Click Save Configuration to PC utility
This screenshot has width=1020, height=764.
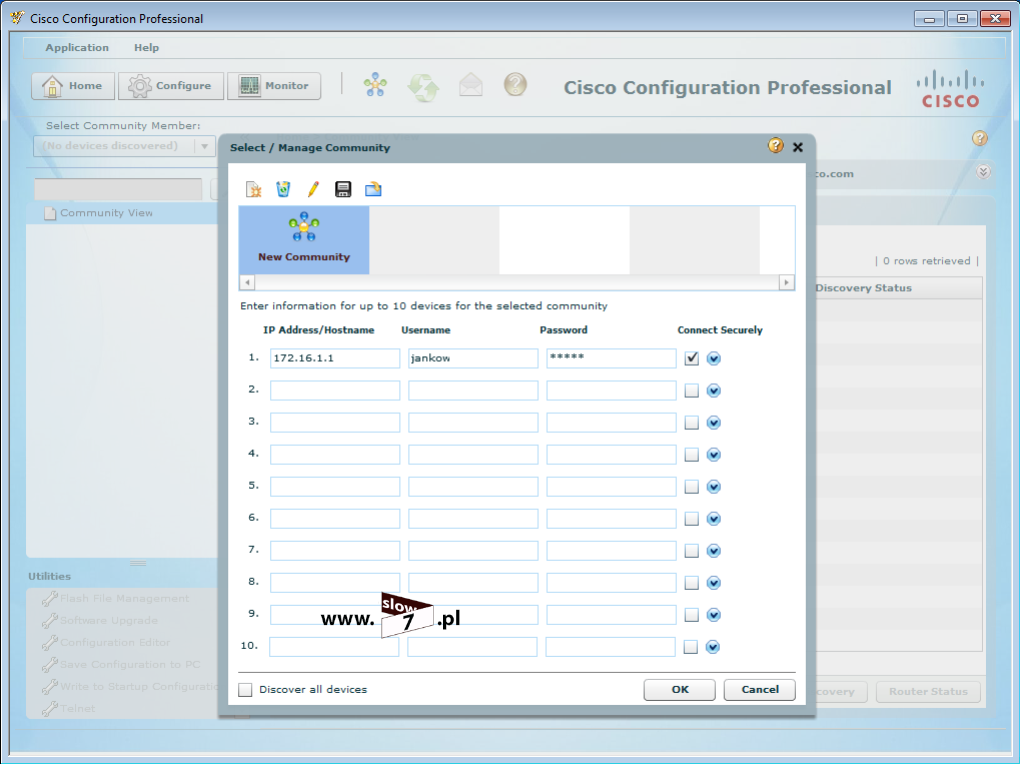pos(130,664)
